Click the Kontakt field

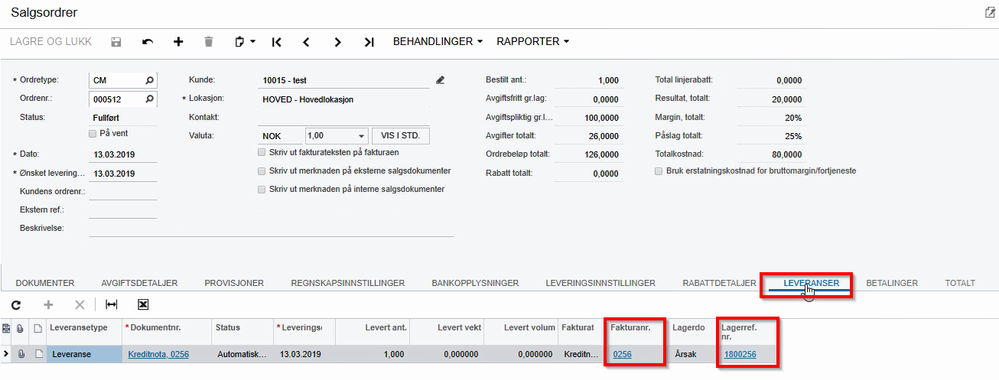click(343, 118)
